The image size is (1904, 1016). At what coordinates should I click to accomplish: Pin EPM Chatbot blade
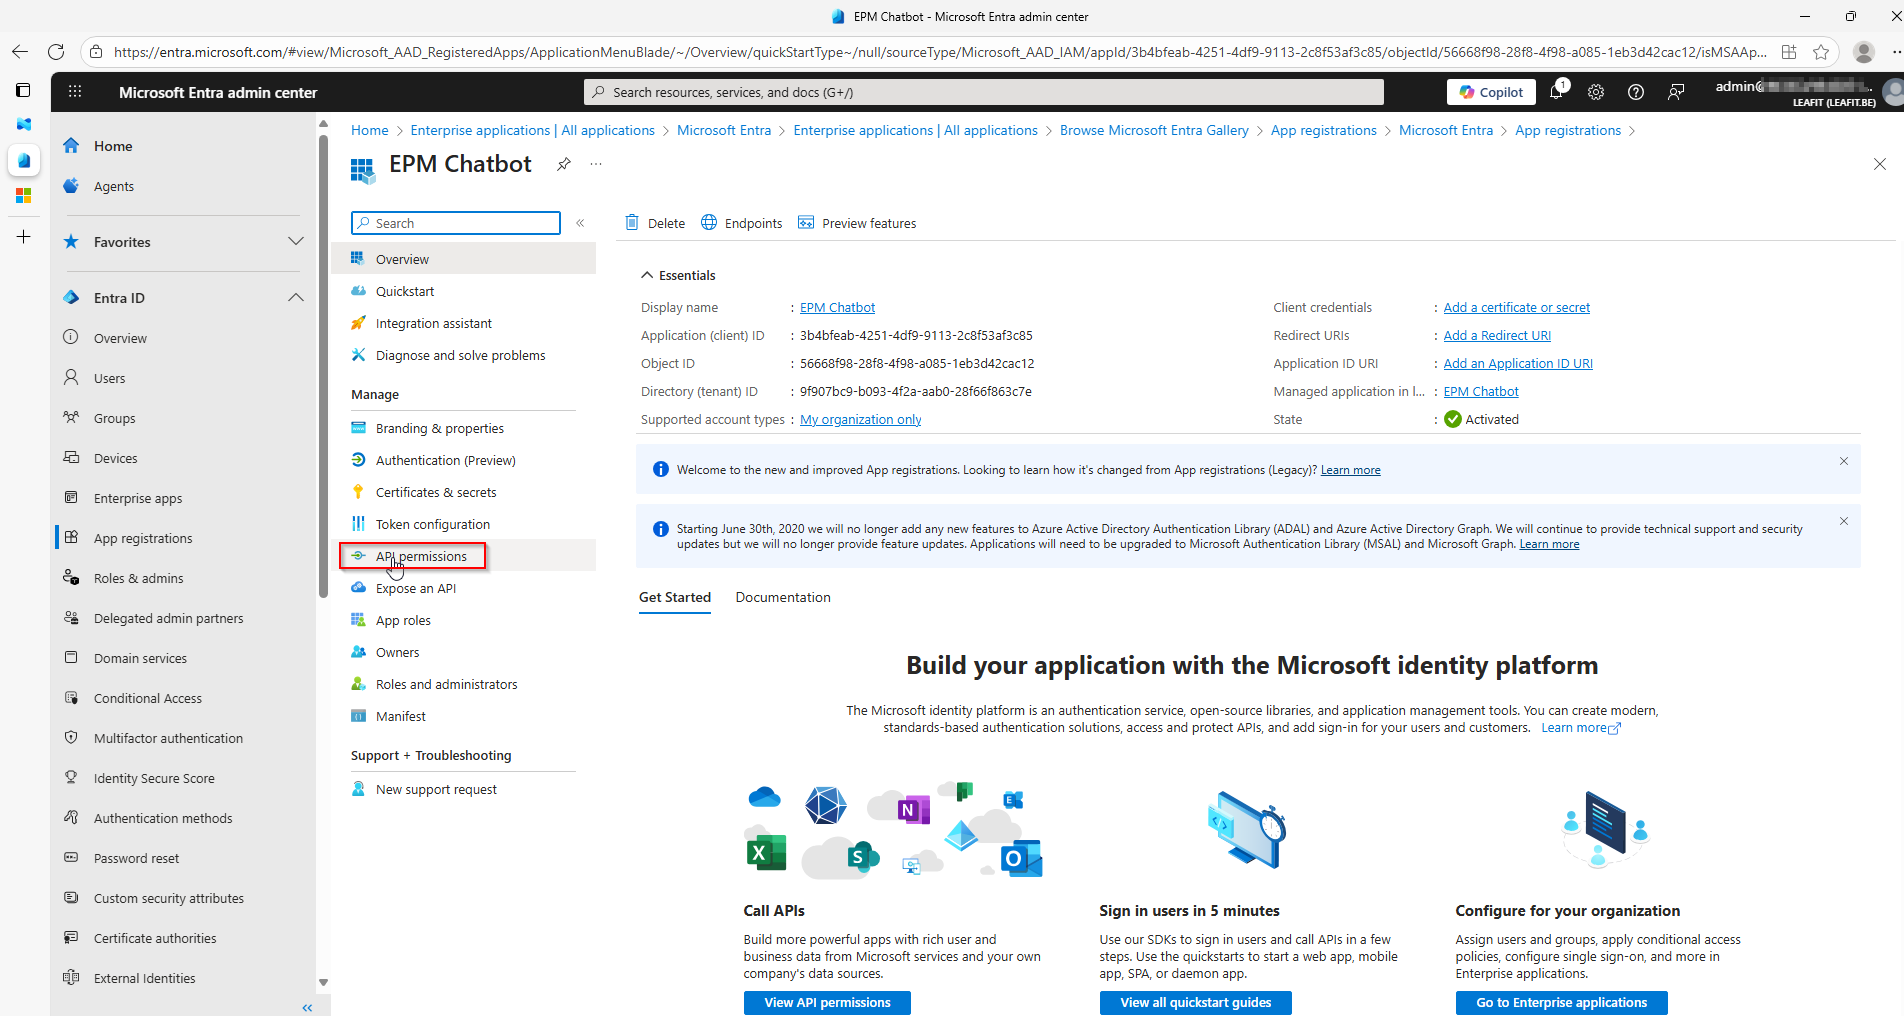(564, 164)
